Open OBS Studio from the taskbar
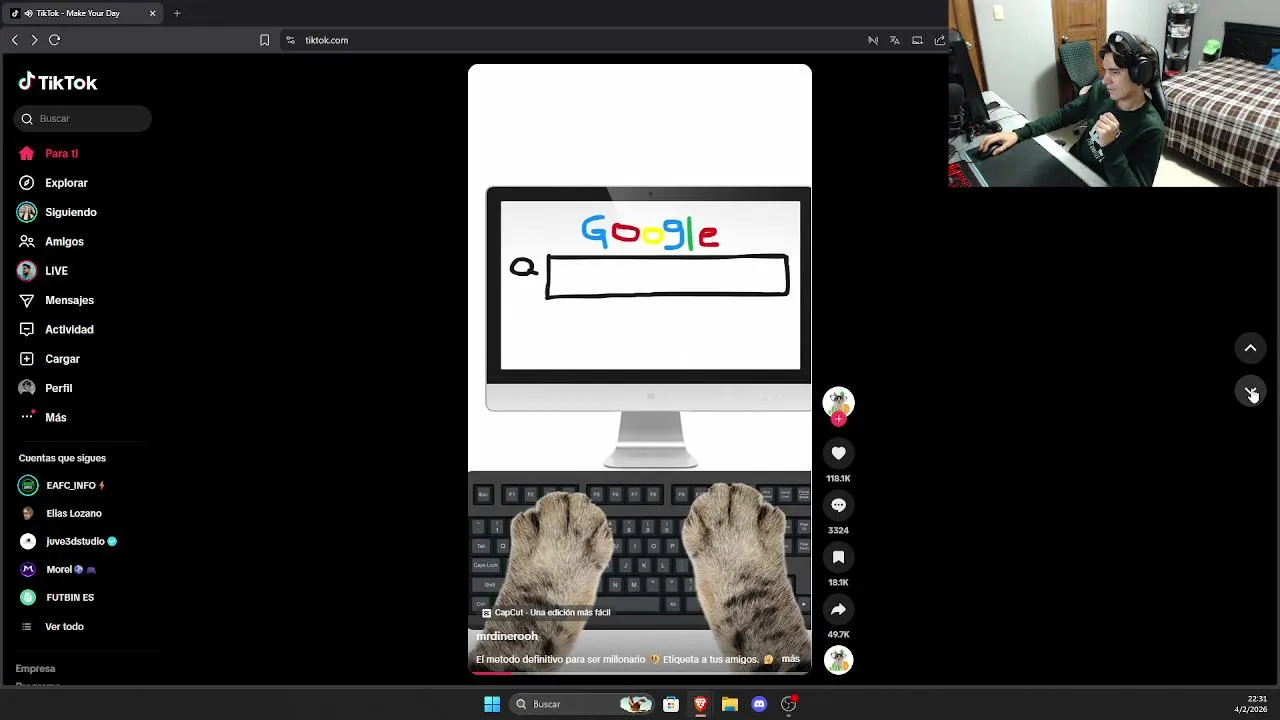This screenshot has height=720, width=1280. tap(789, 704)
